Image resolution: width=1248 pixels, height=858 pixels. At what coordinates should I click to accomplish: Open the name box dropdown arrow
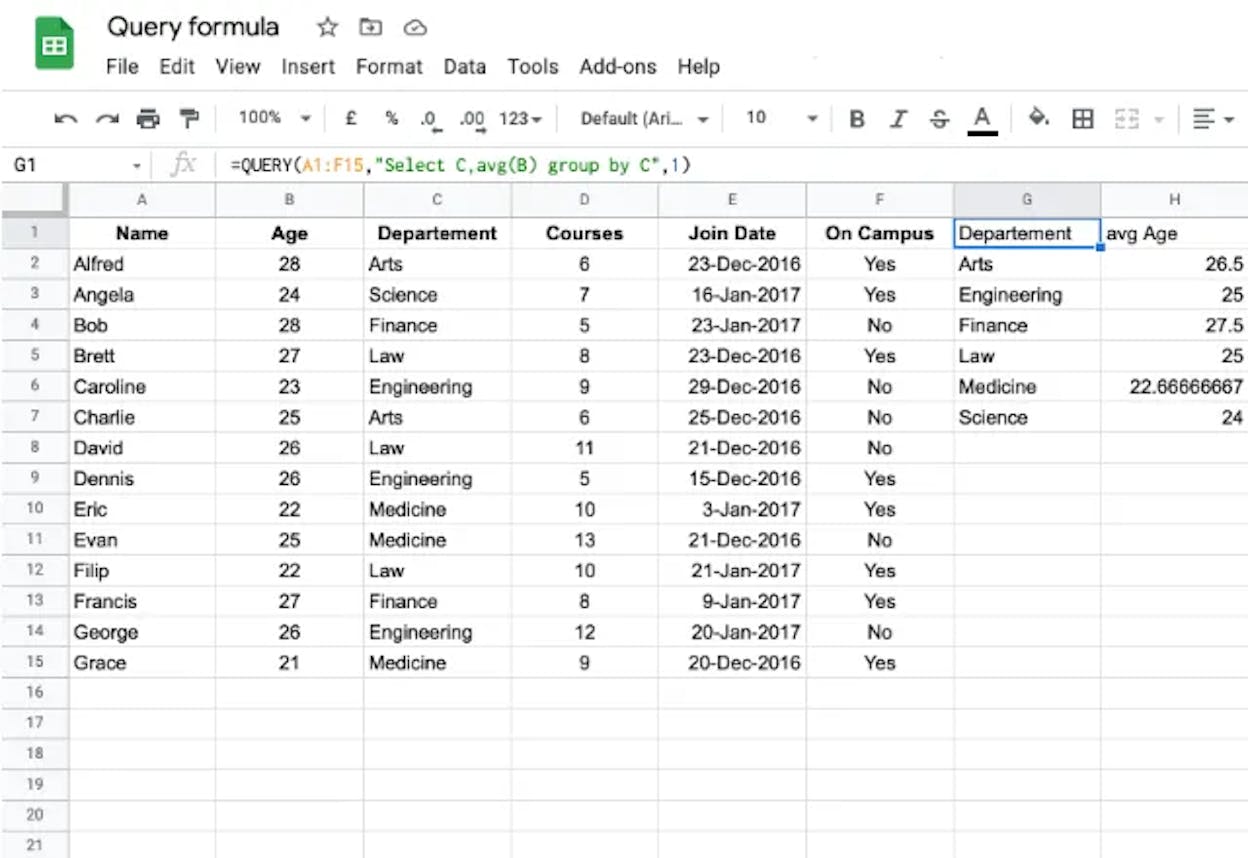coord(136,166)
